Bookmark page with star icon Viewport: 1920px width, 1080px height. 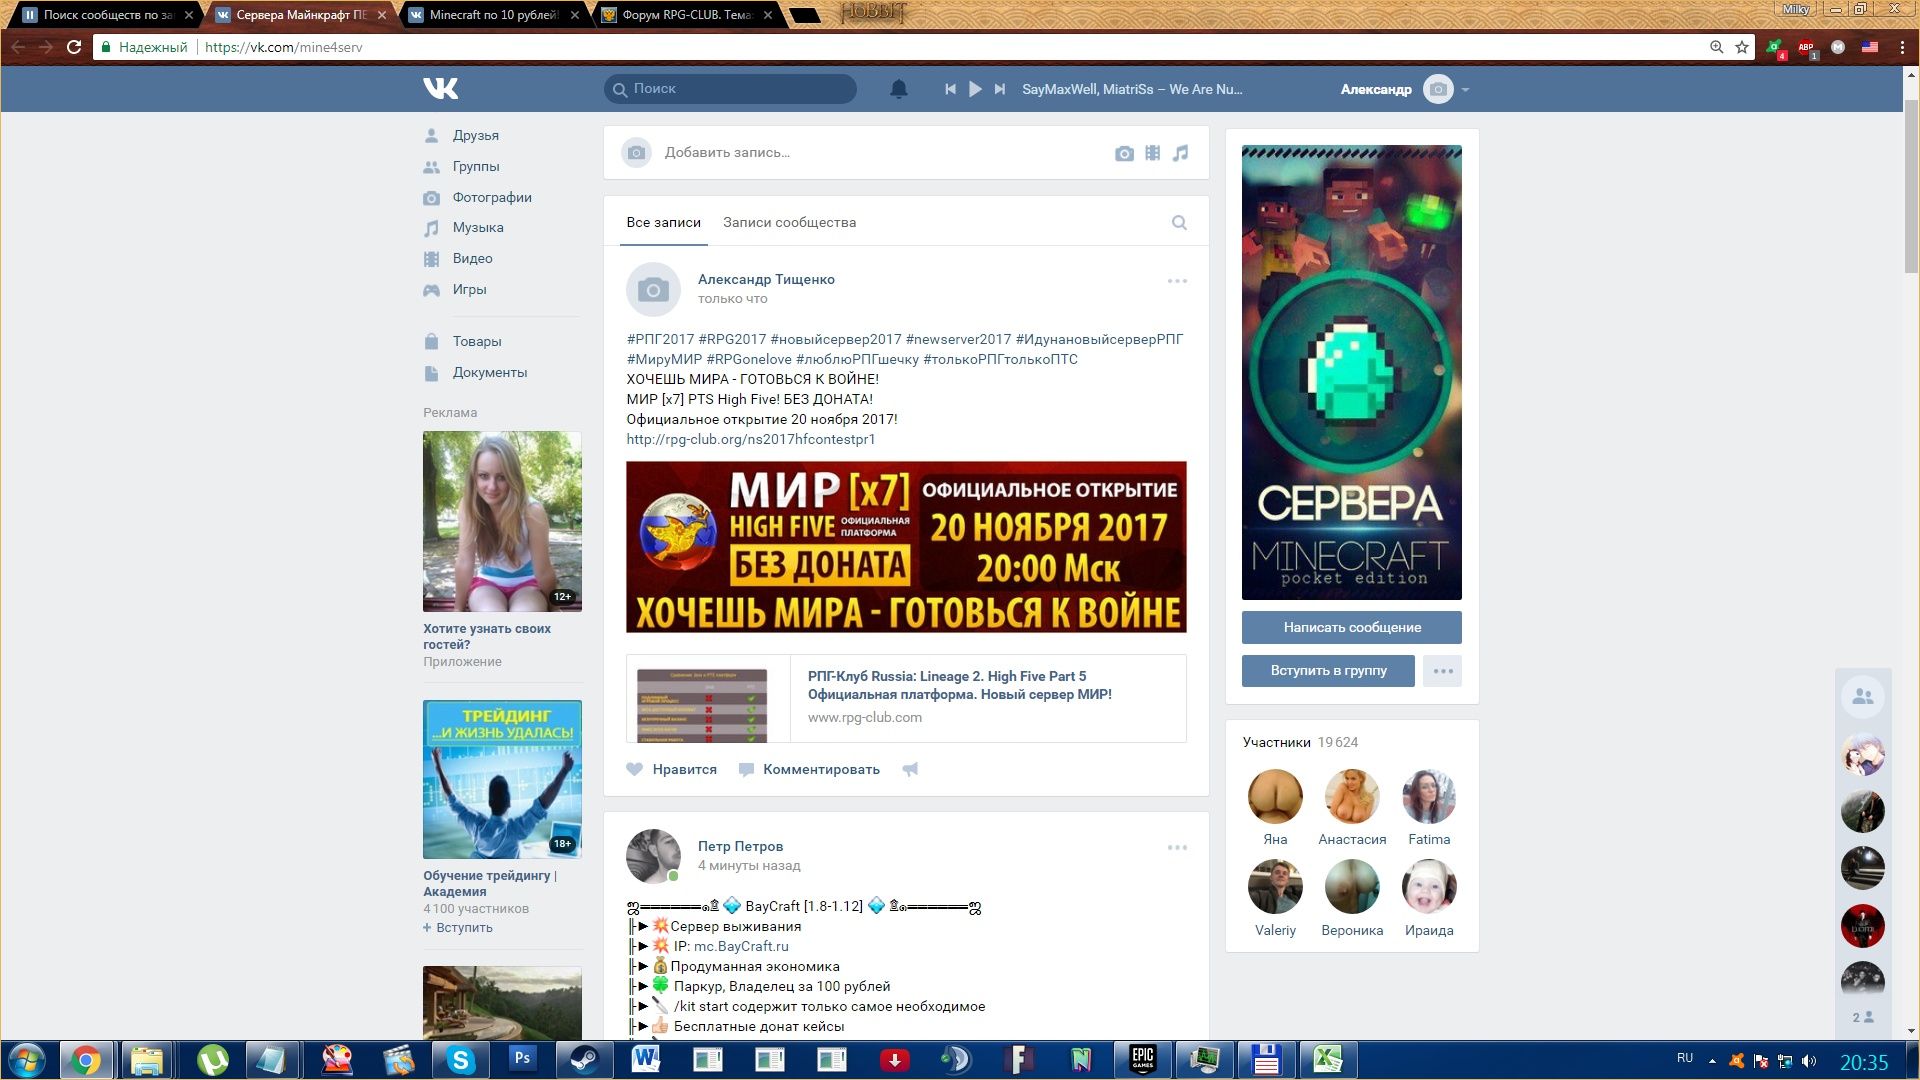tap(1741, 47)
